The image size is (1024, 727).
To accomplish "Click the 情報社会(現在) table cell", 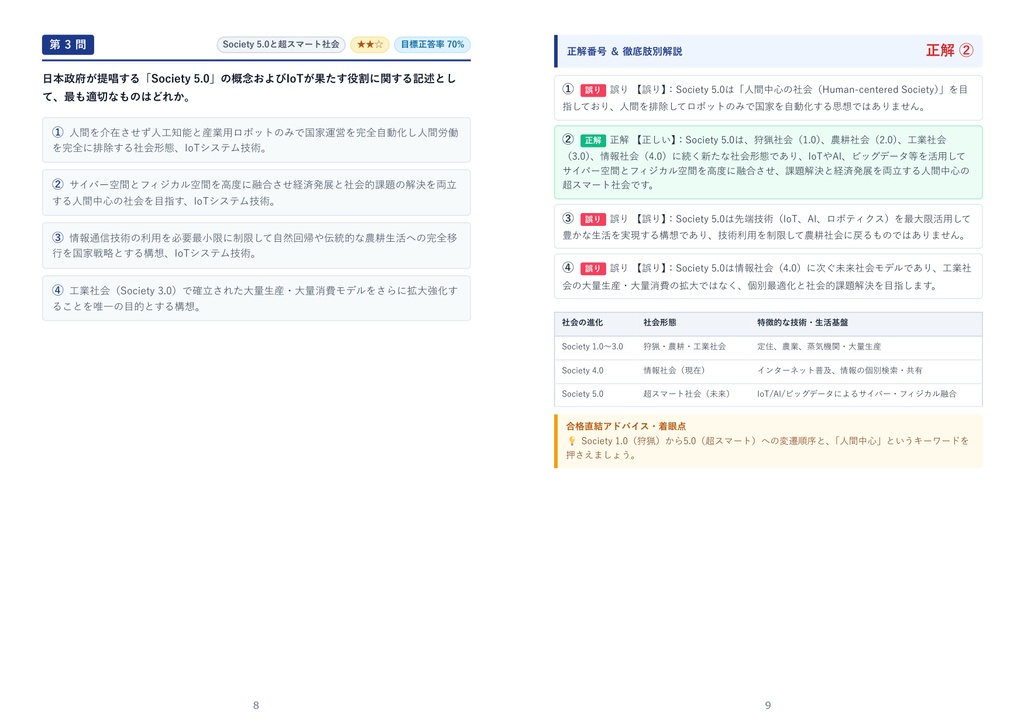I will [674, 370].
